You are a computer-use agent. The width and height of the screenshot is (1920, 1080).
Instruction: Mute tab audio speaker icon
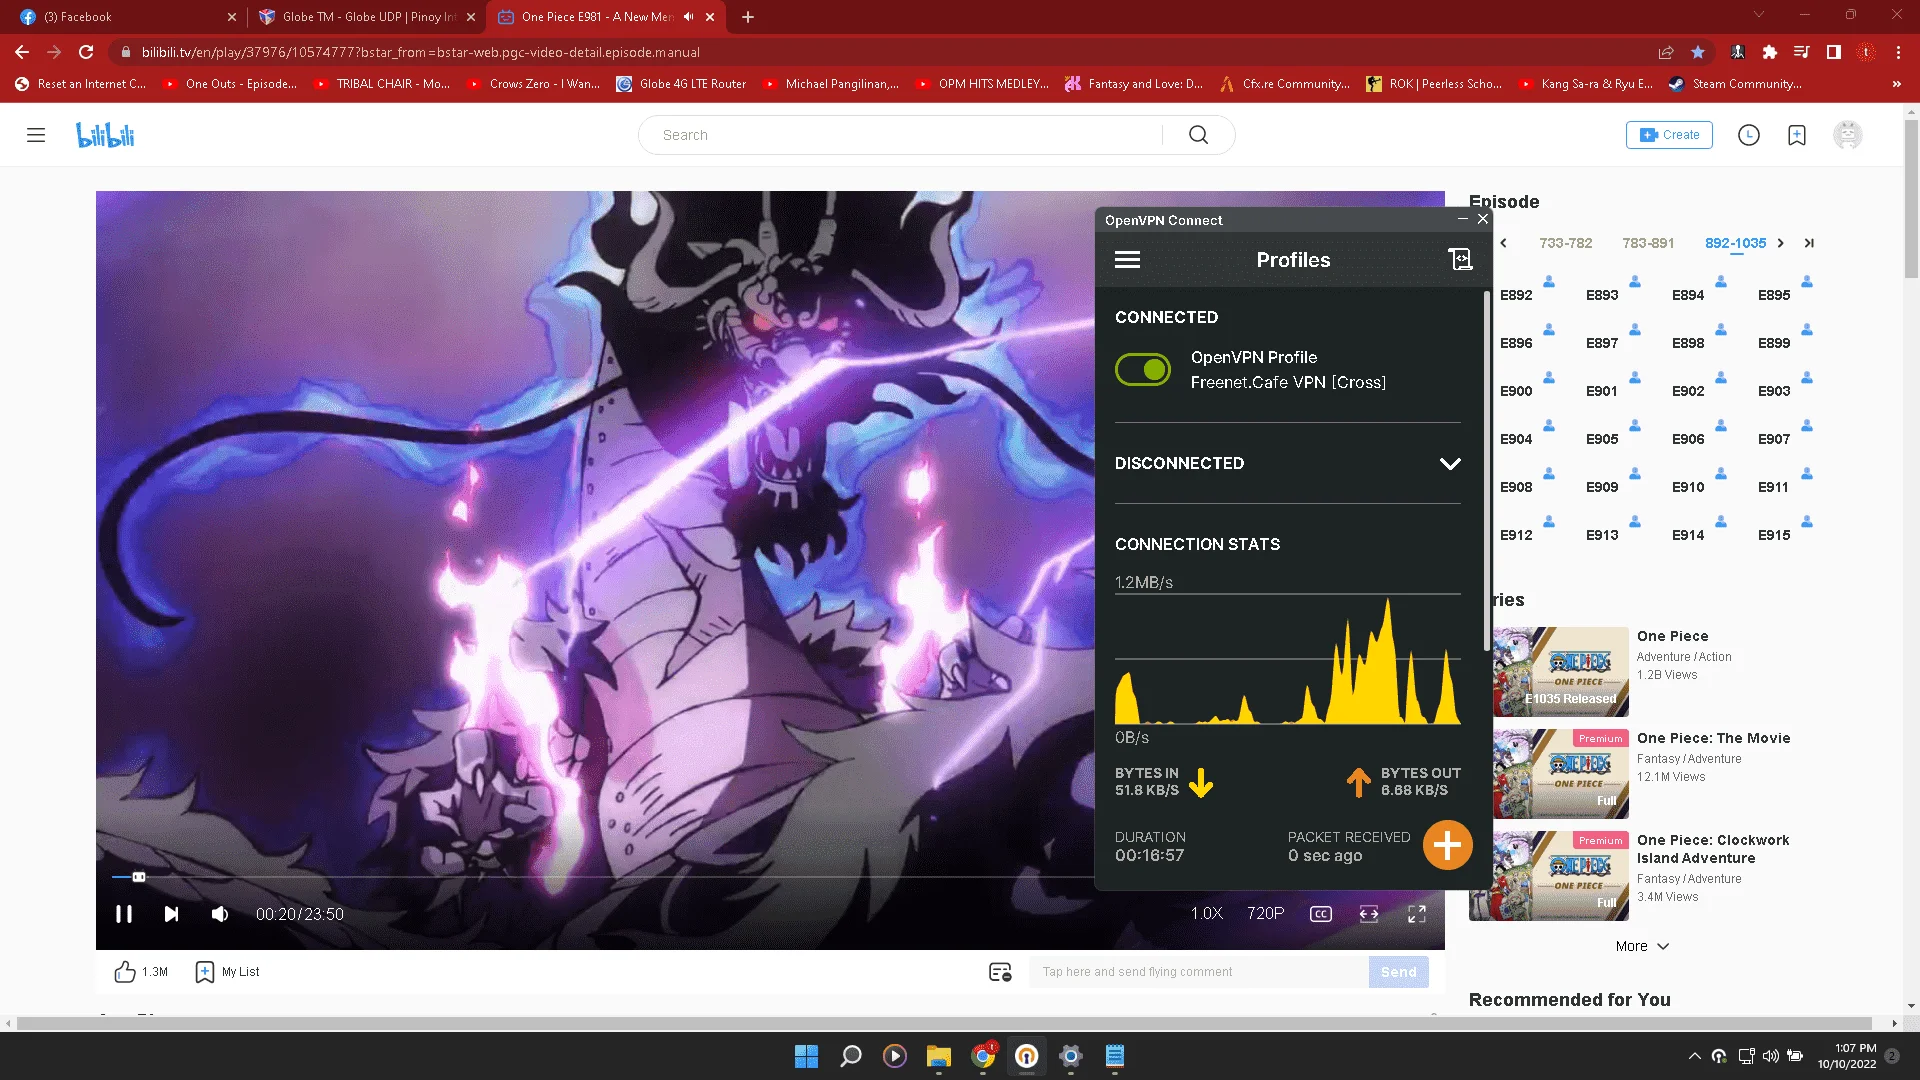click(688, 17)
